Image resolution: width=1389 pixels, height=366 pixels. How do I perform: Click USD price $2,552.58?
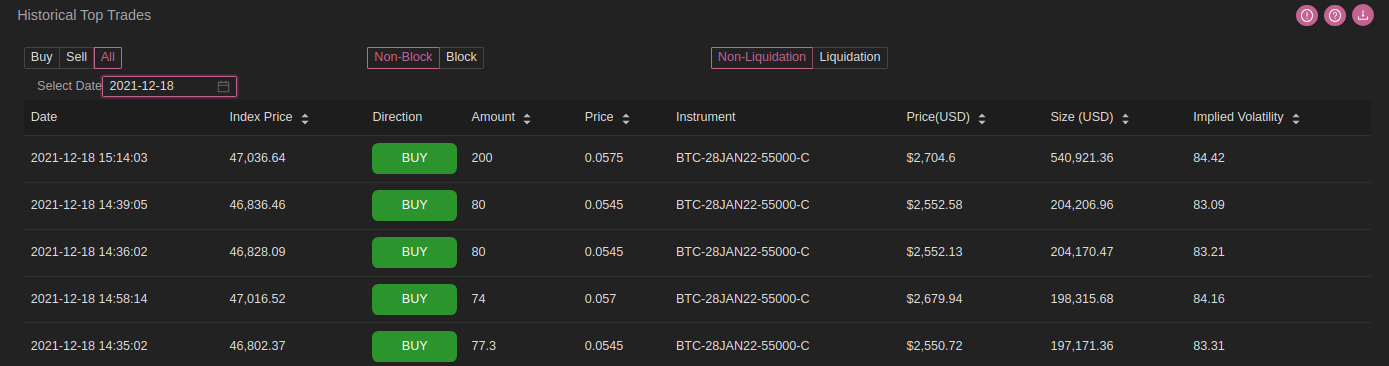[934, 205]
